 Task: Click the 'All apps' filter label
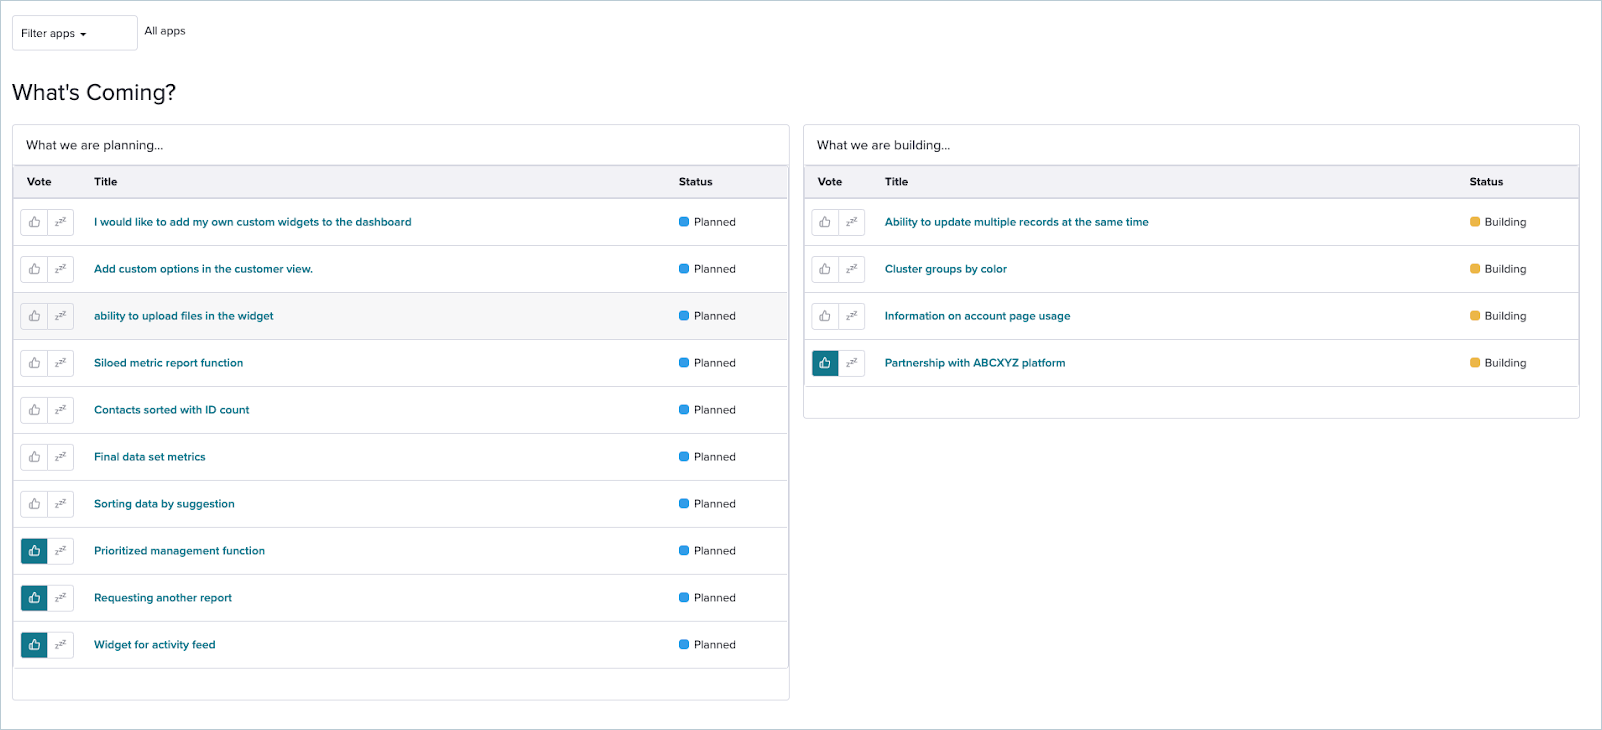(165, 31)
